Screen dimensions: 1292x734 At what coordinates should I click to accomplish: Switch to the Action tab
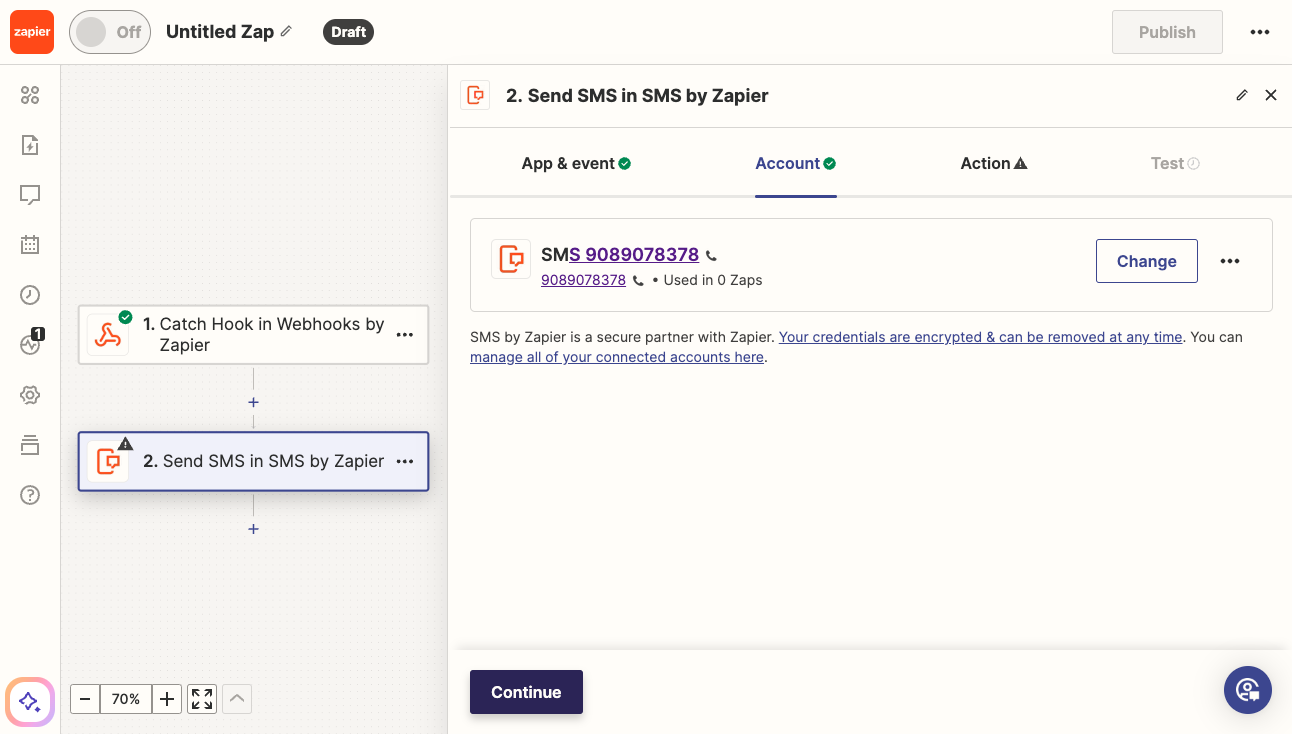[994, 163]
